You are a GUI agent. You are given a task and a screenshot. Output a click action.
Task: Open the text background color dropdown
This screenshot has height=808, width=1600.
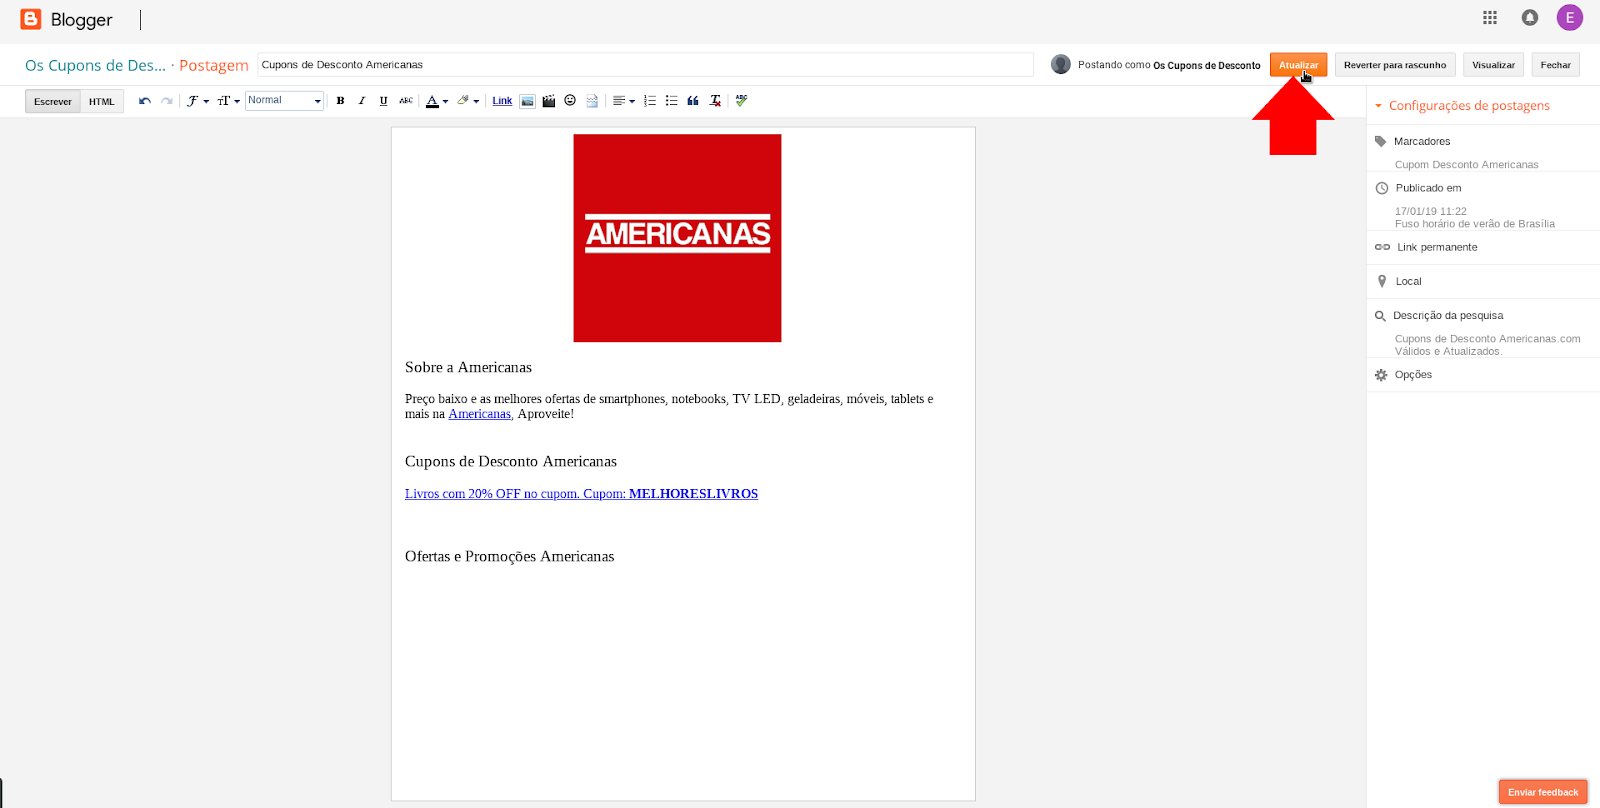pyautogui.click(x=468, y=101)
